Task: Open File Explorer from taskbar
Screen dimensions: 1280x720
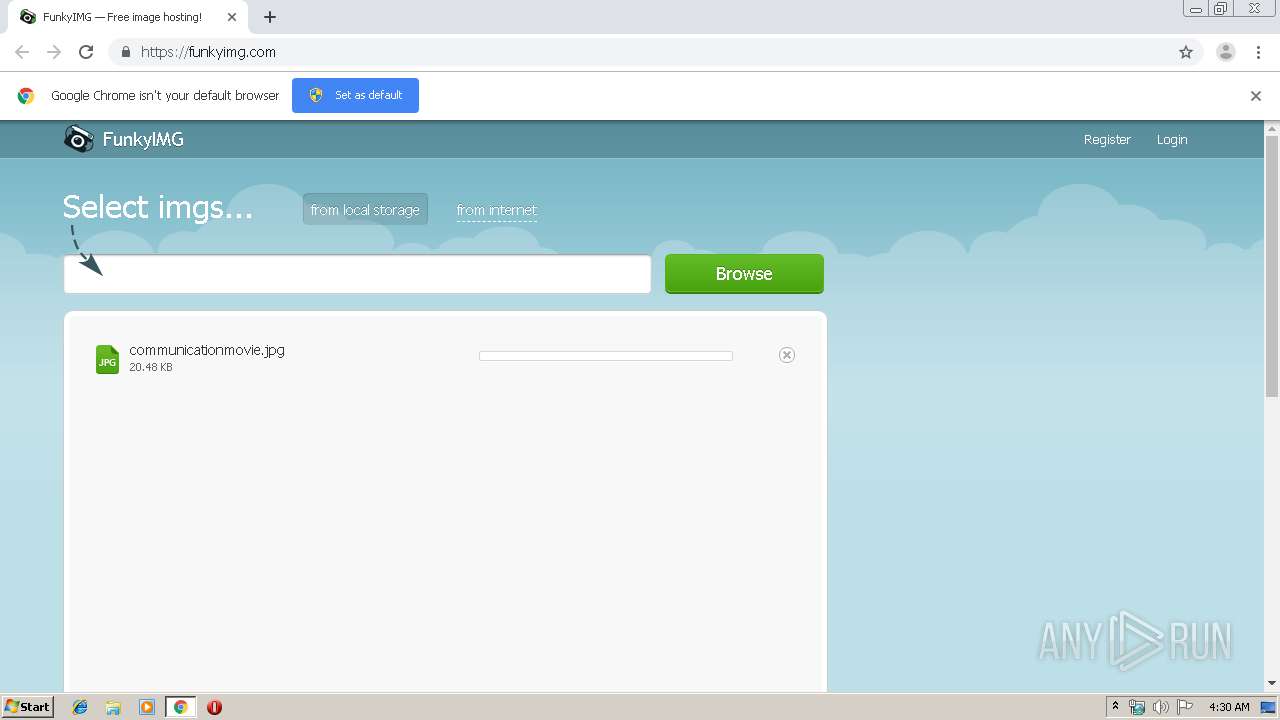Action: pyautogui.click(x=113, y=707)
